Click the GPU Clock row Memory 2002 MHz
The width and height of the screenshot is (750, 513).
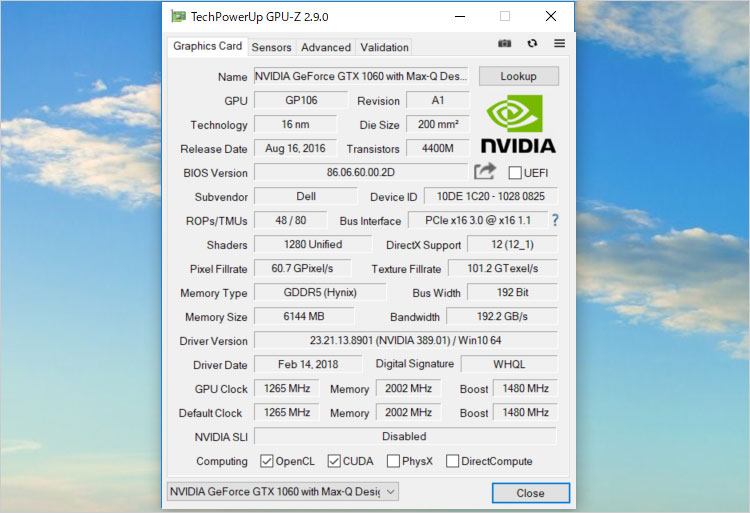[408, 388]
